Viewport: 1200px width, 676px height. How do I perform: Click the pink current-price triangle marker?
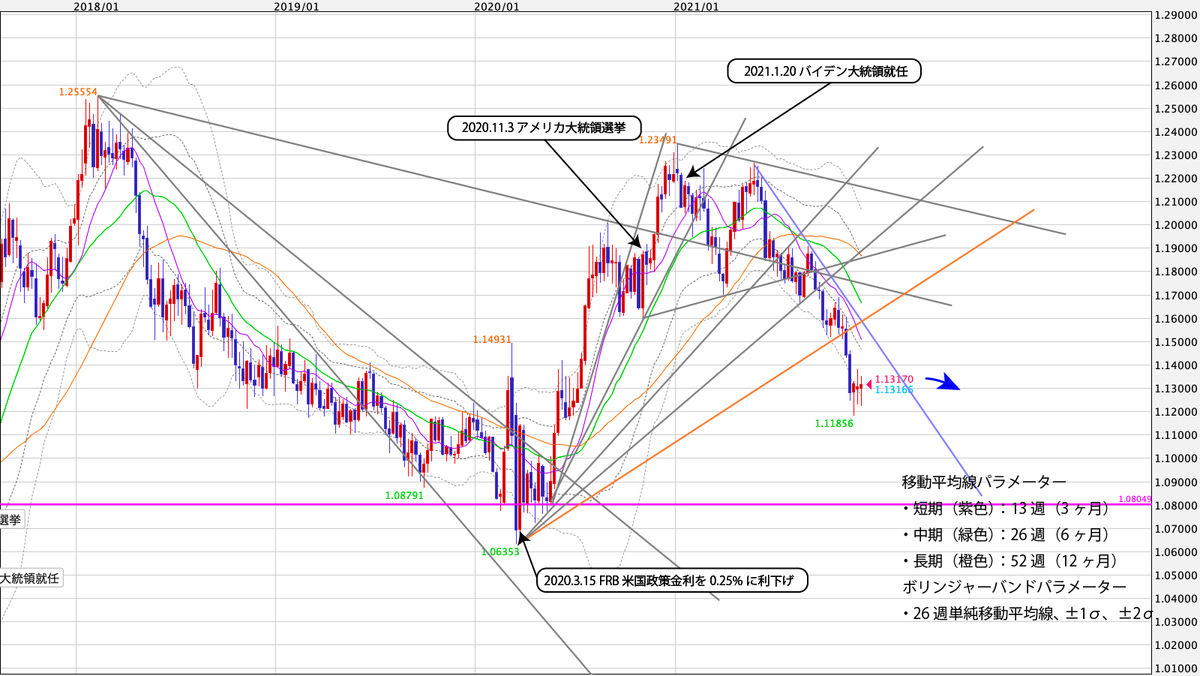pos(868,384)
